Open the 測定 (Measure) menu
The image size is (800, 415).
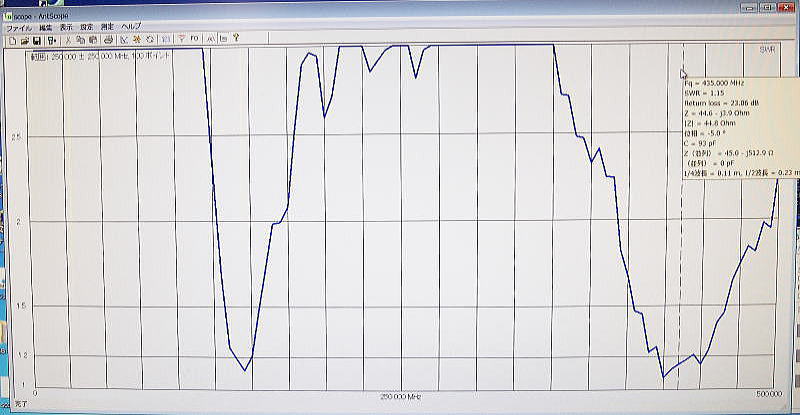107,27
